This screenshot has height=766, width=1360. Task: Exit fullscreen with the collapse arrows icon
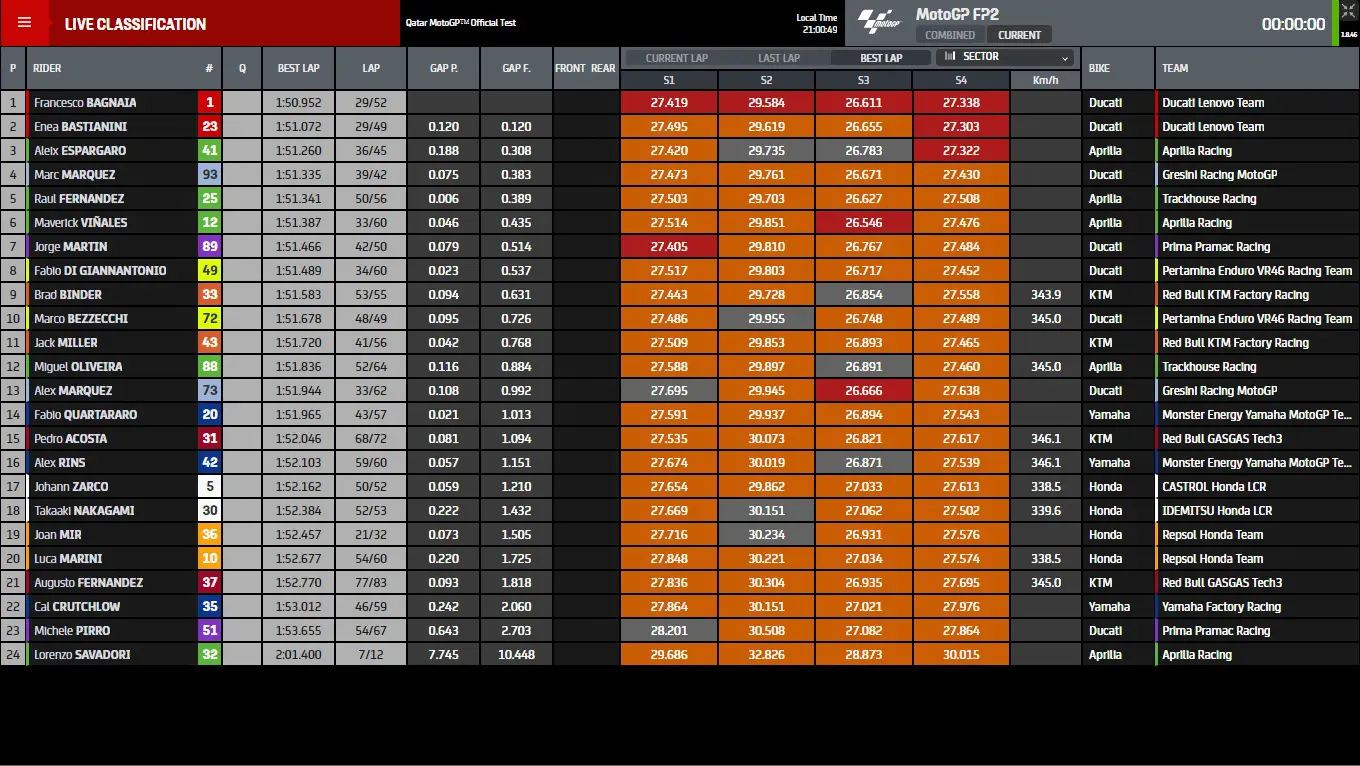click(x=1348, y=11)
